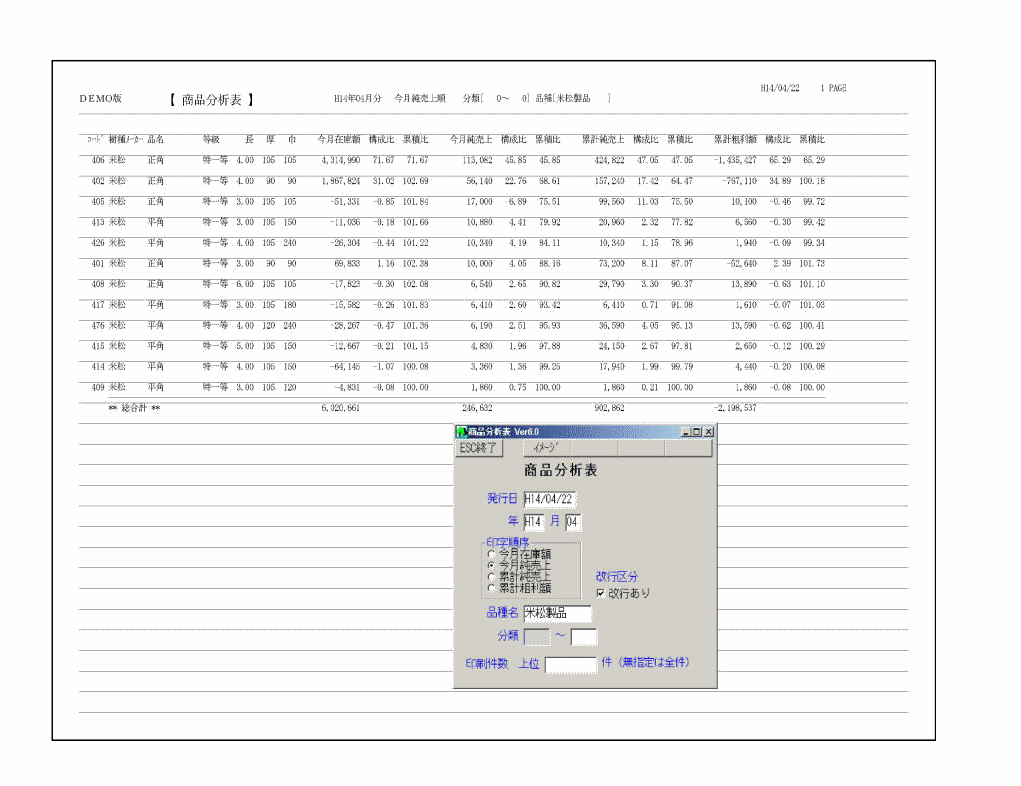Image resolution: width=1021 pixels, height=786 pixels.
Task: Select the 今月純売上 radio button
Action: click(x=492, y=565)
